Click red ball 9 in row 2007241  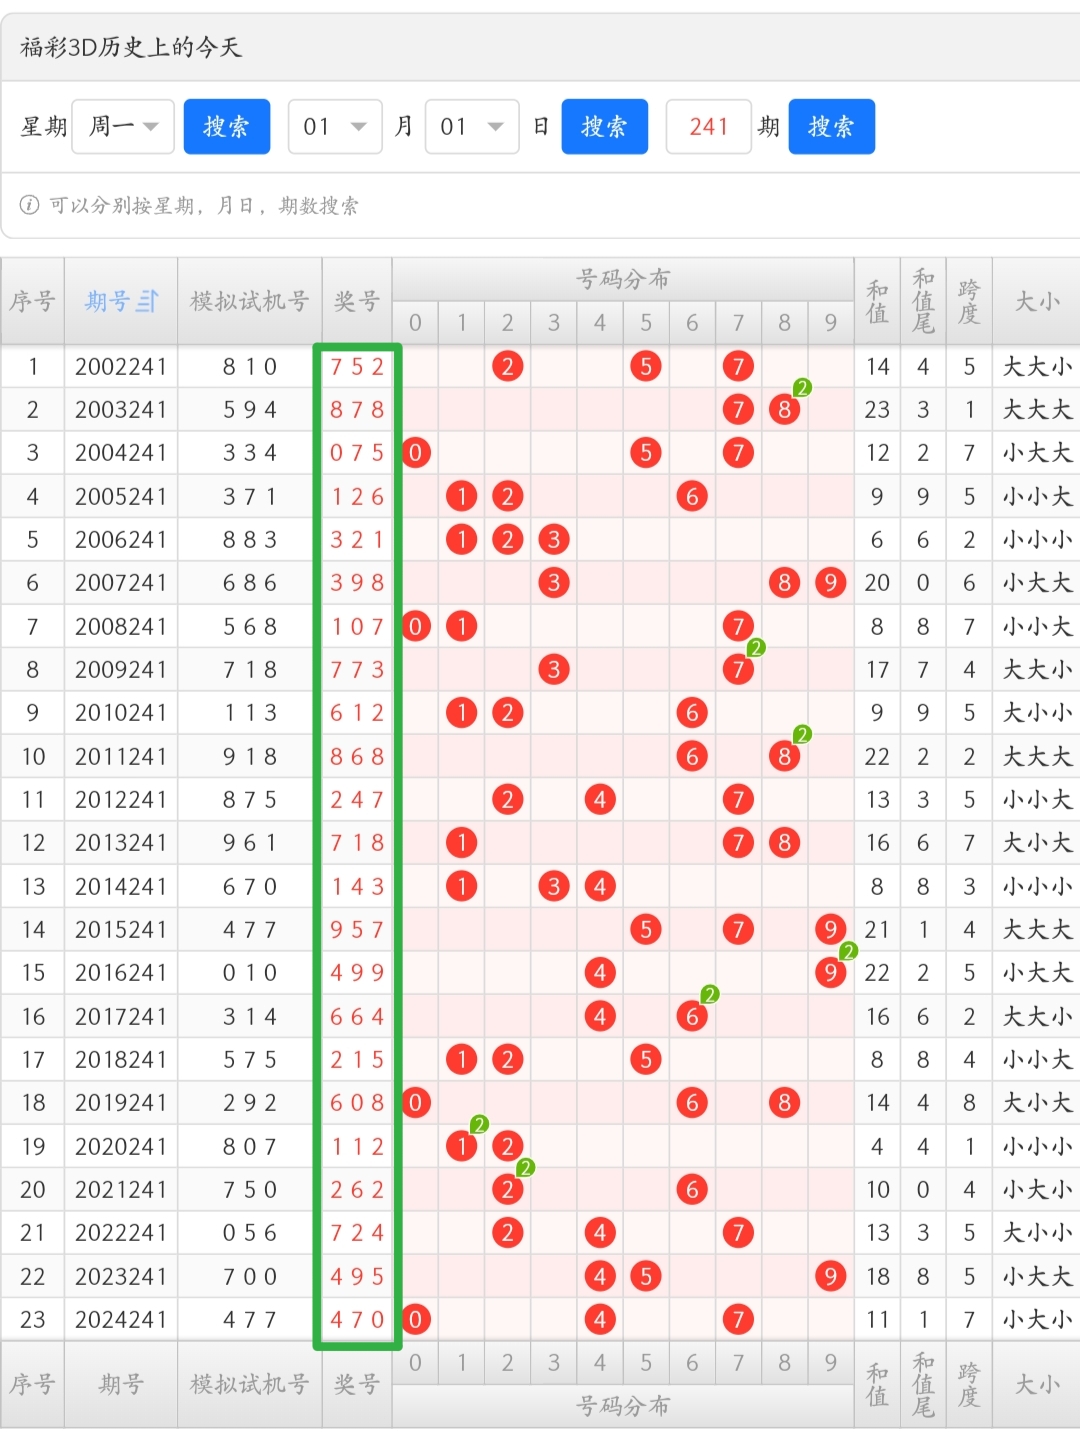831,583
